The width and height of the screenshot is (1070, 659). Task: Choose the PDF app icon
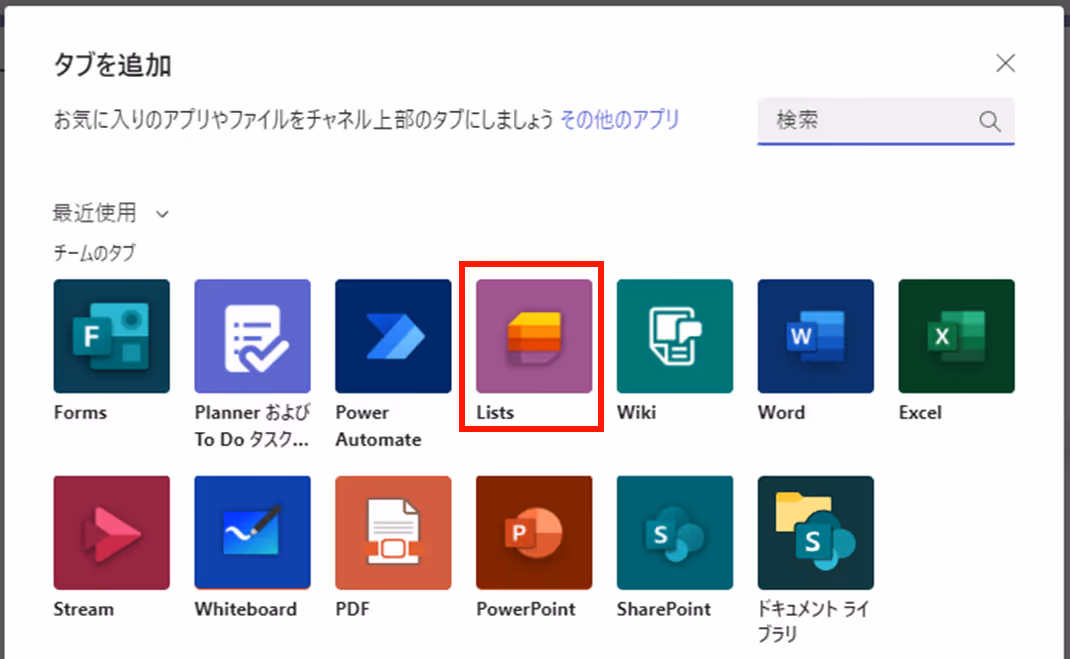point(393,533)
